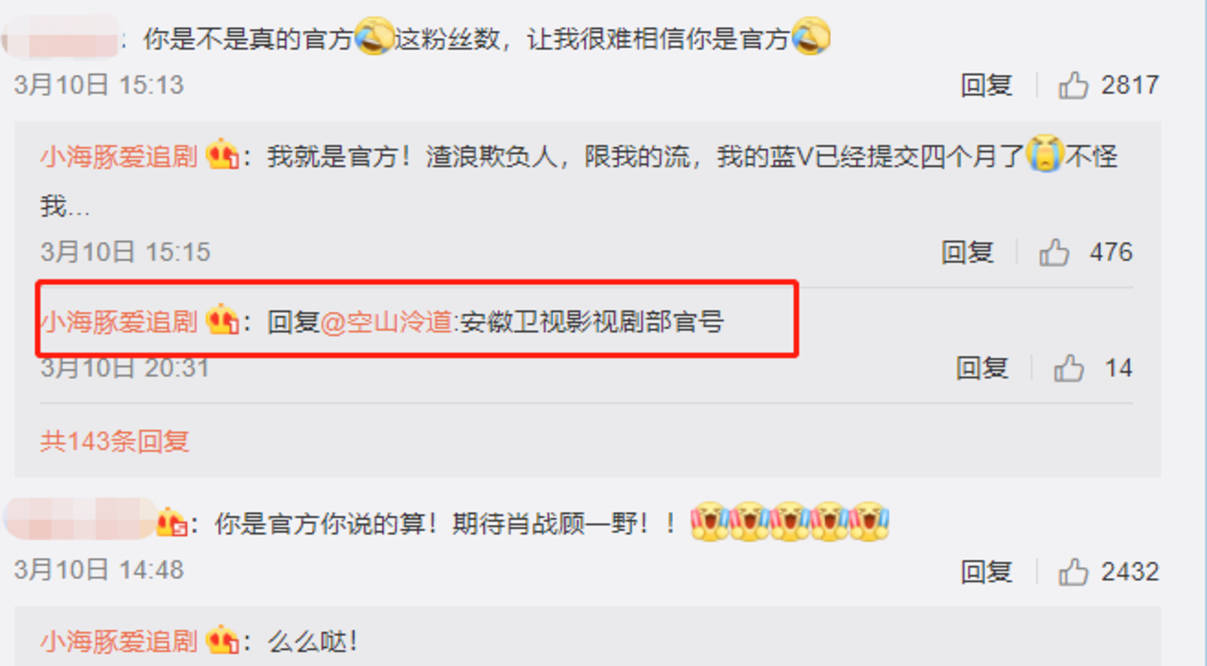Expand all 共143条回复 replies
The image size is (1207, 666).
point(115,441)
